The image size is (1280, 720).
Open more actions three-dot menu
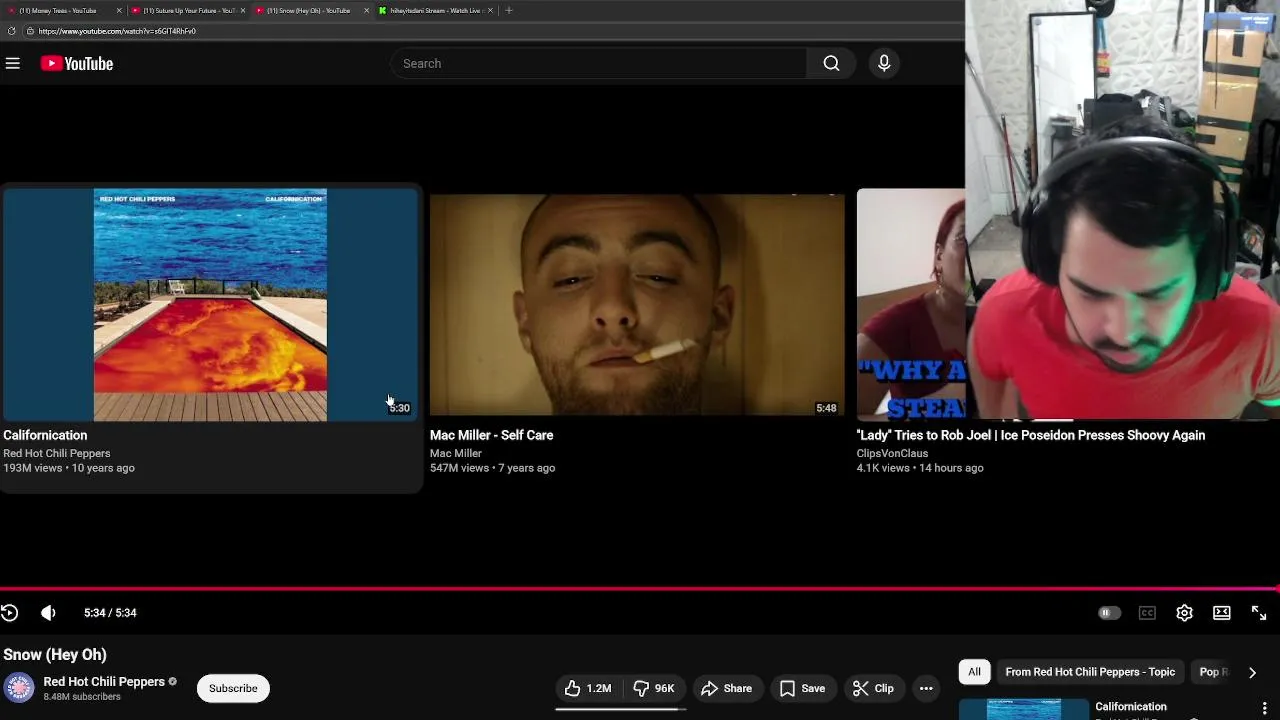tap(926, 688)
